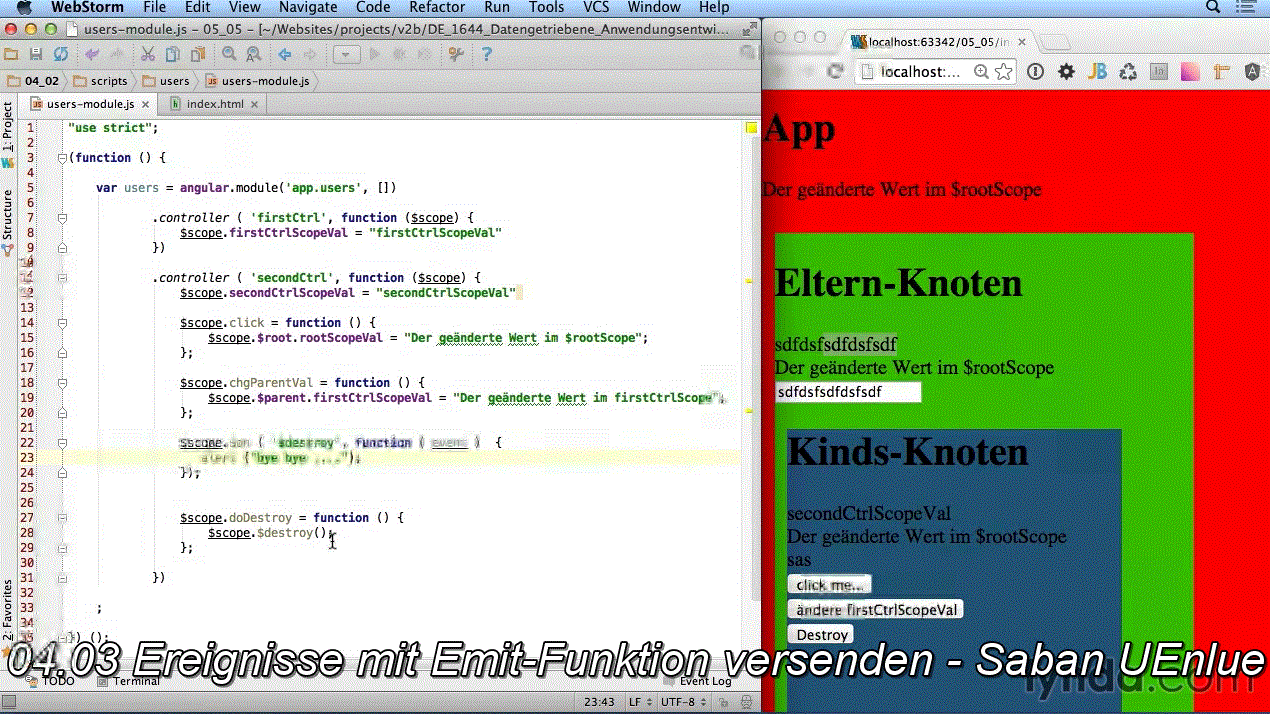
Task: Click the AngularJS shield extension icon
Action: pos(1252,72)
